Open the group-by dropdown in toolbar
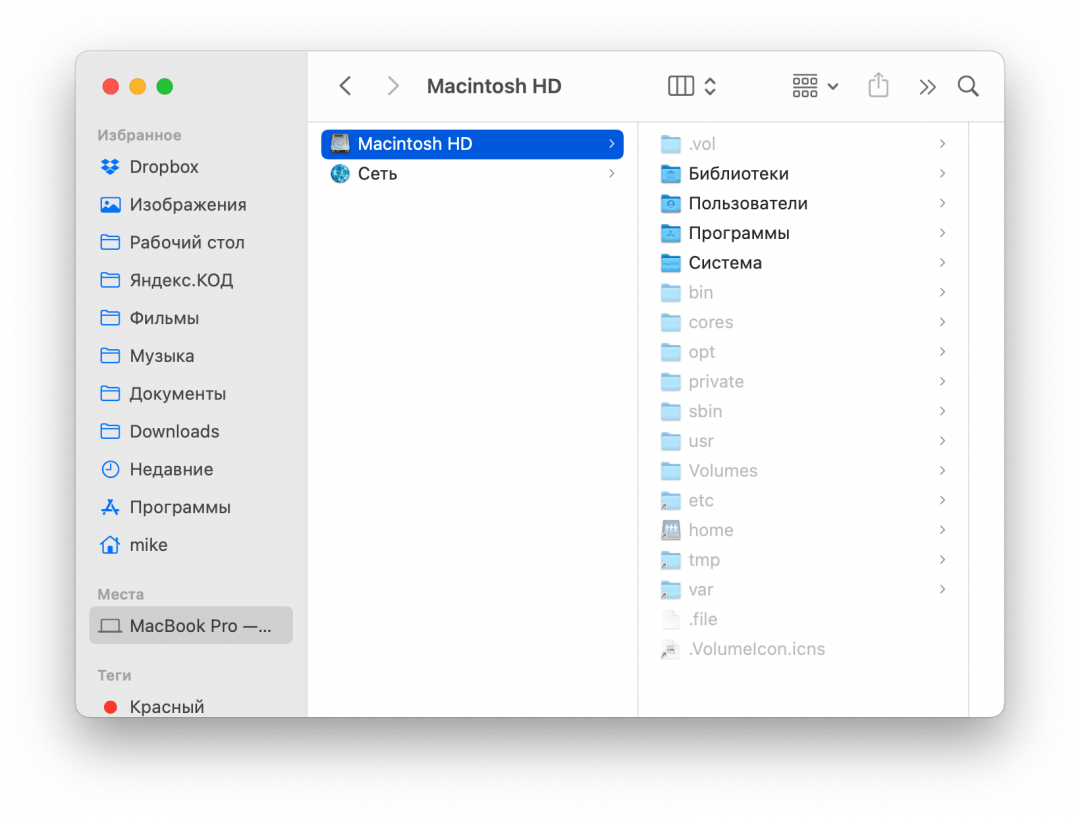1080x817 pixels. click(815, 86)
